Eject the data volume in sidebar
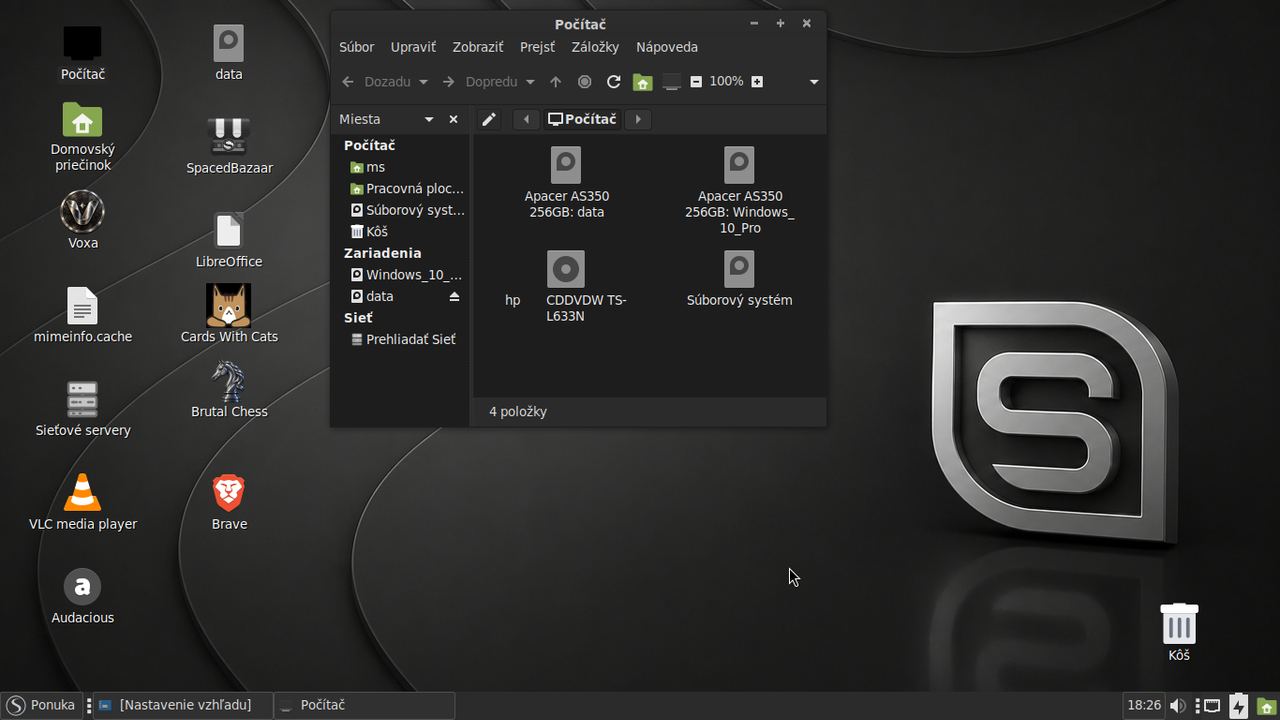Screen dimensions: 1280x720 point(454,296)
